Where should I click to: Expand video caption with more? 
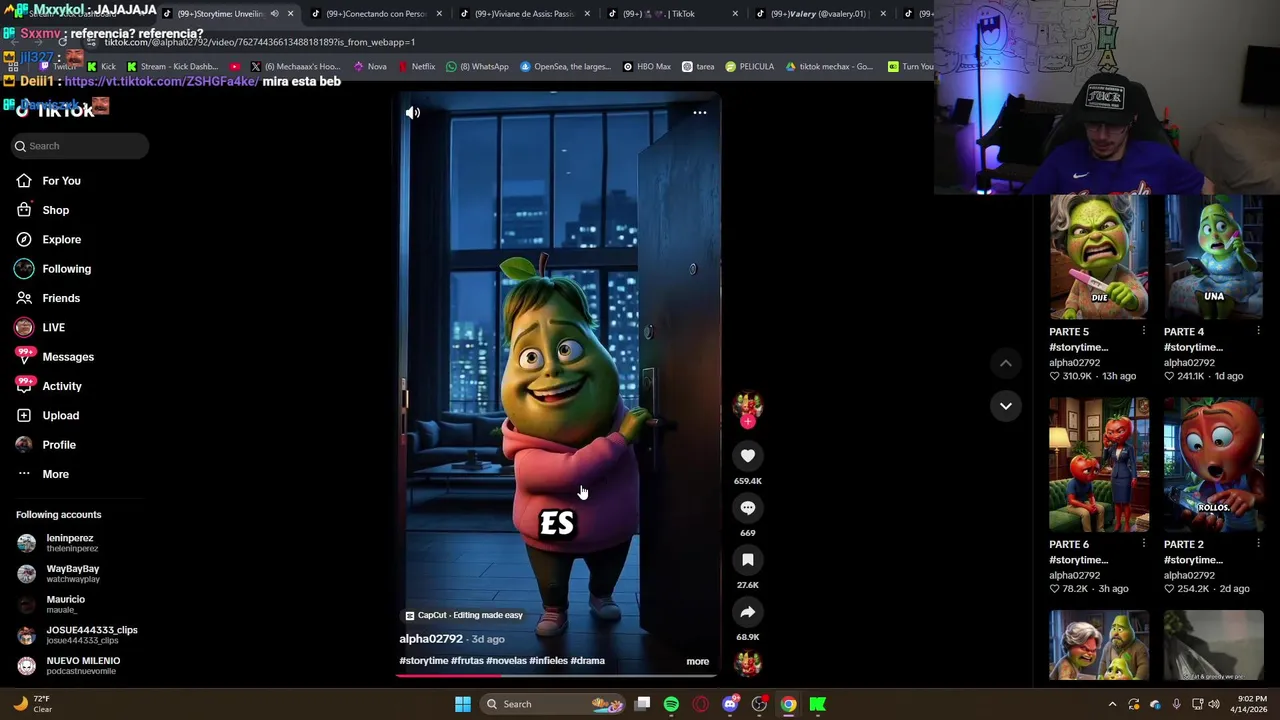click(x=698, y=661)
